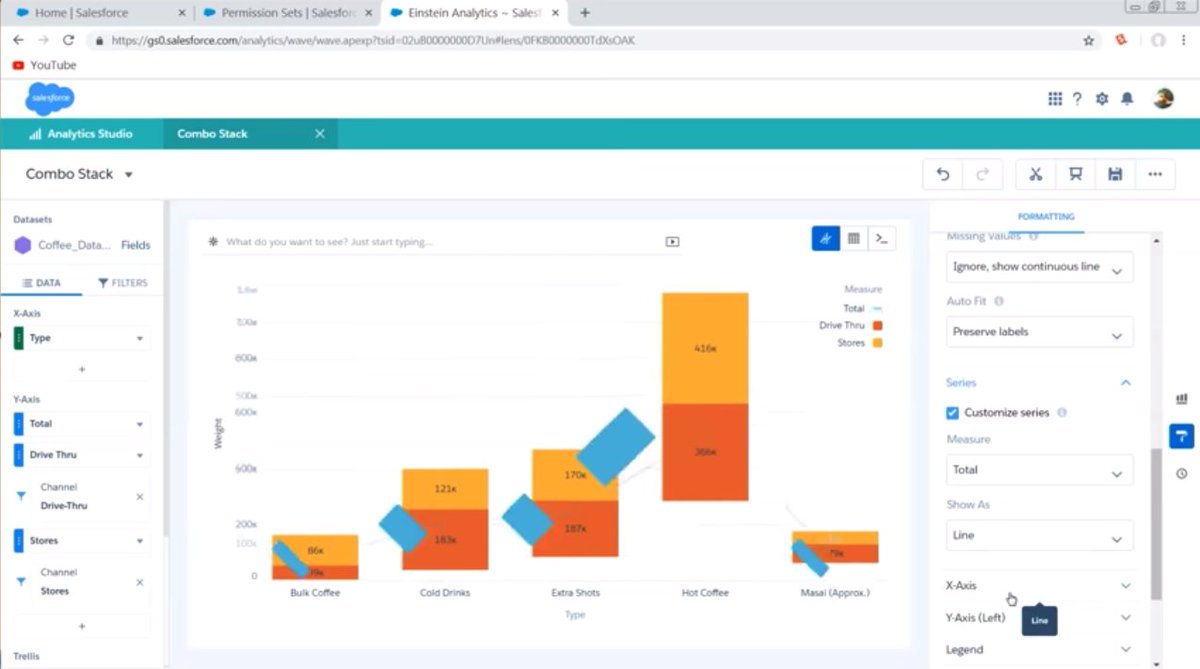Open the Measure dropdown showing Total
This screenshot has height=669, width=1200.
coord(1040,470)
